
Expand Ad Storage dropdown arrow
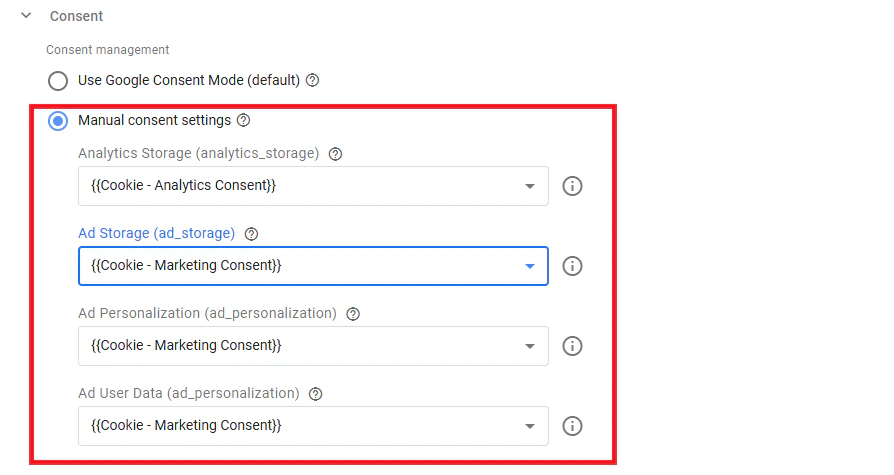[x=530, y=266]
